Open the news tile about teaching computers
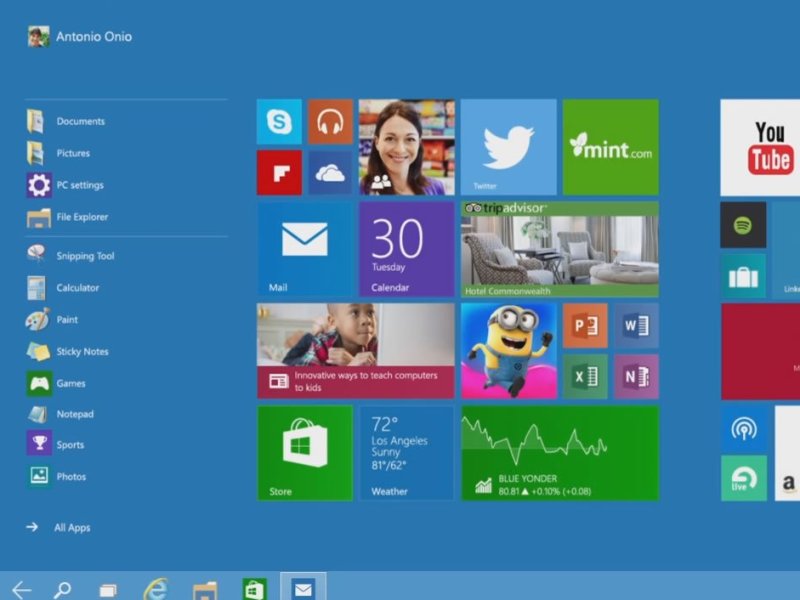Screen dimensions: 800x600 (356, 351)
